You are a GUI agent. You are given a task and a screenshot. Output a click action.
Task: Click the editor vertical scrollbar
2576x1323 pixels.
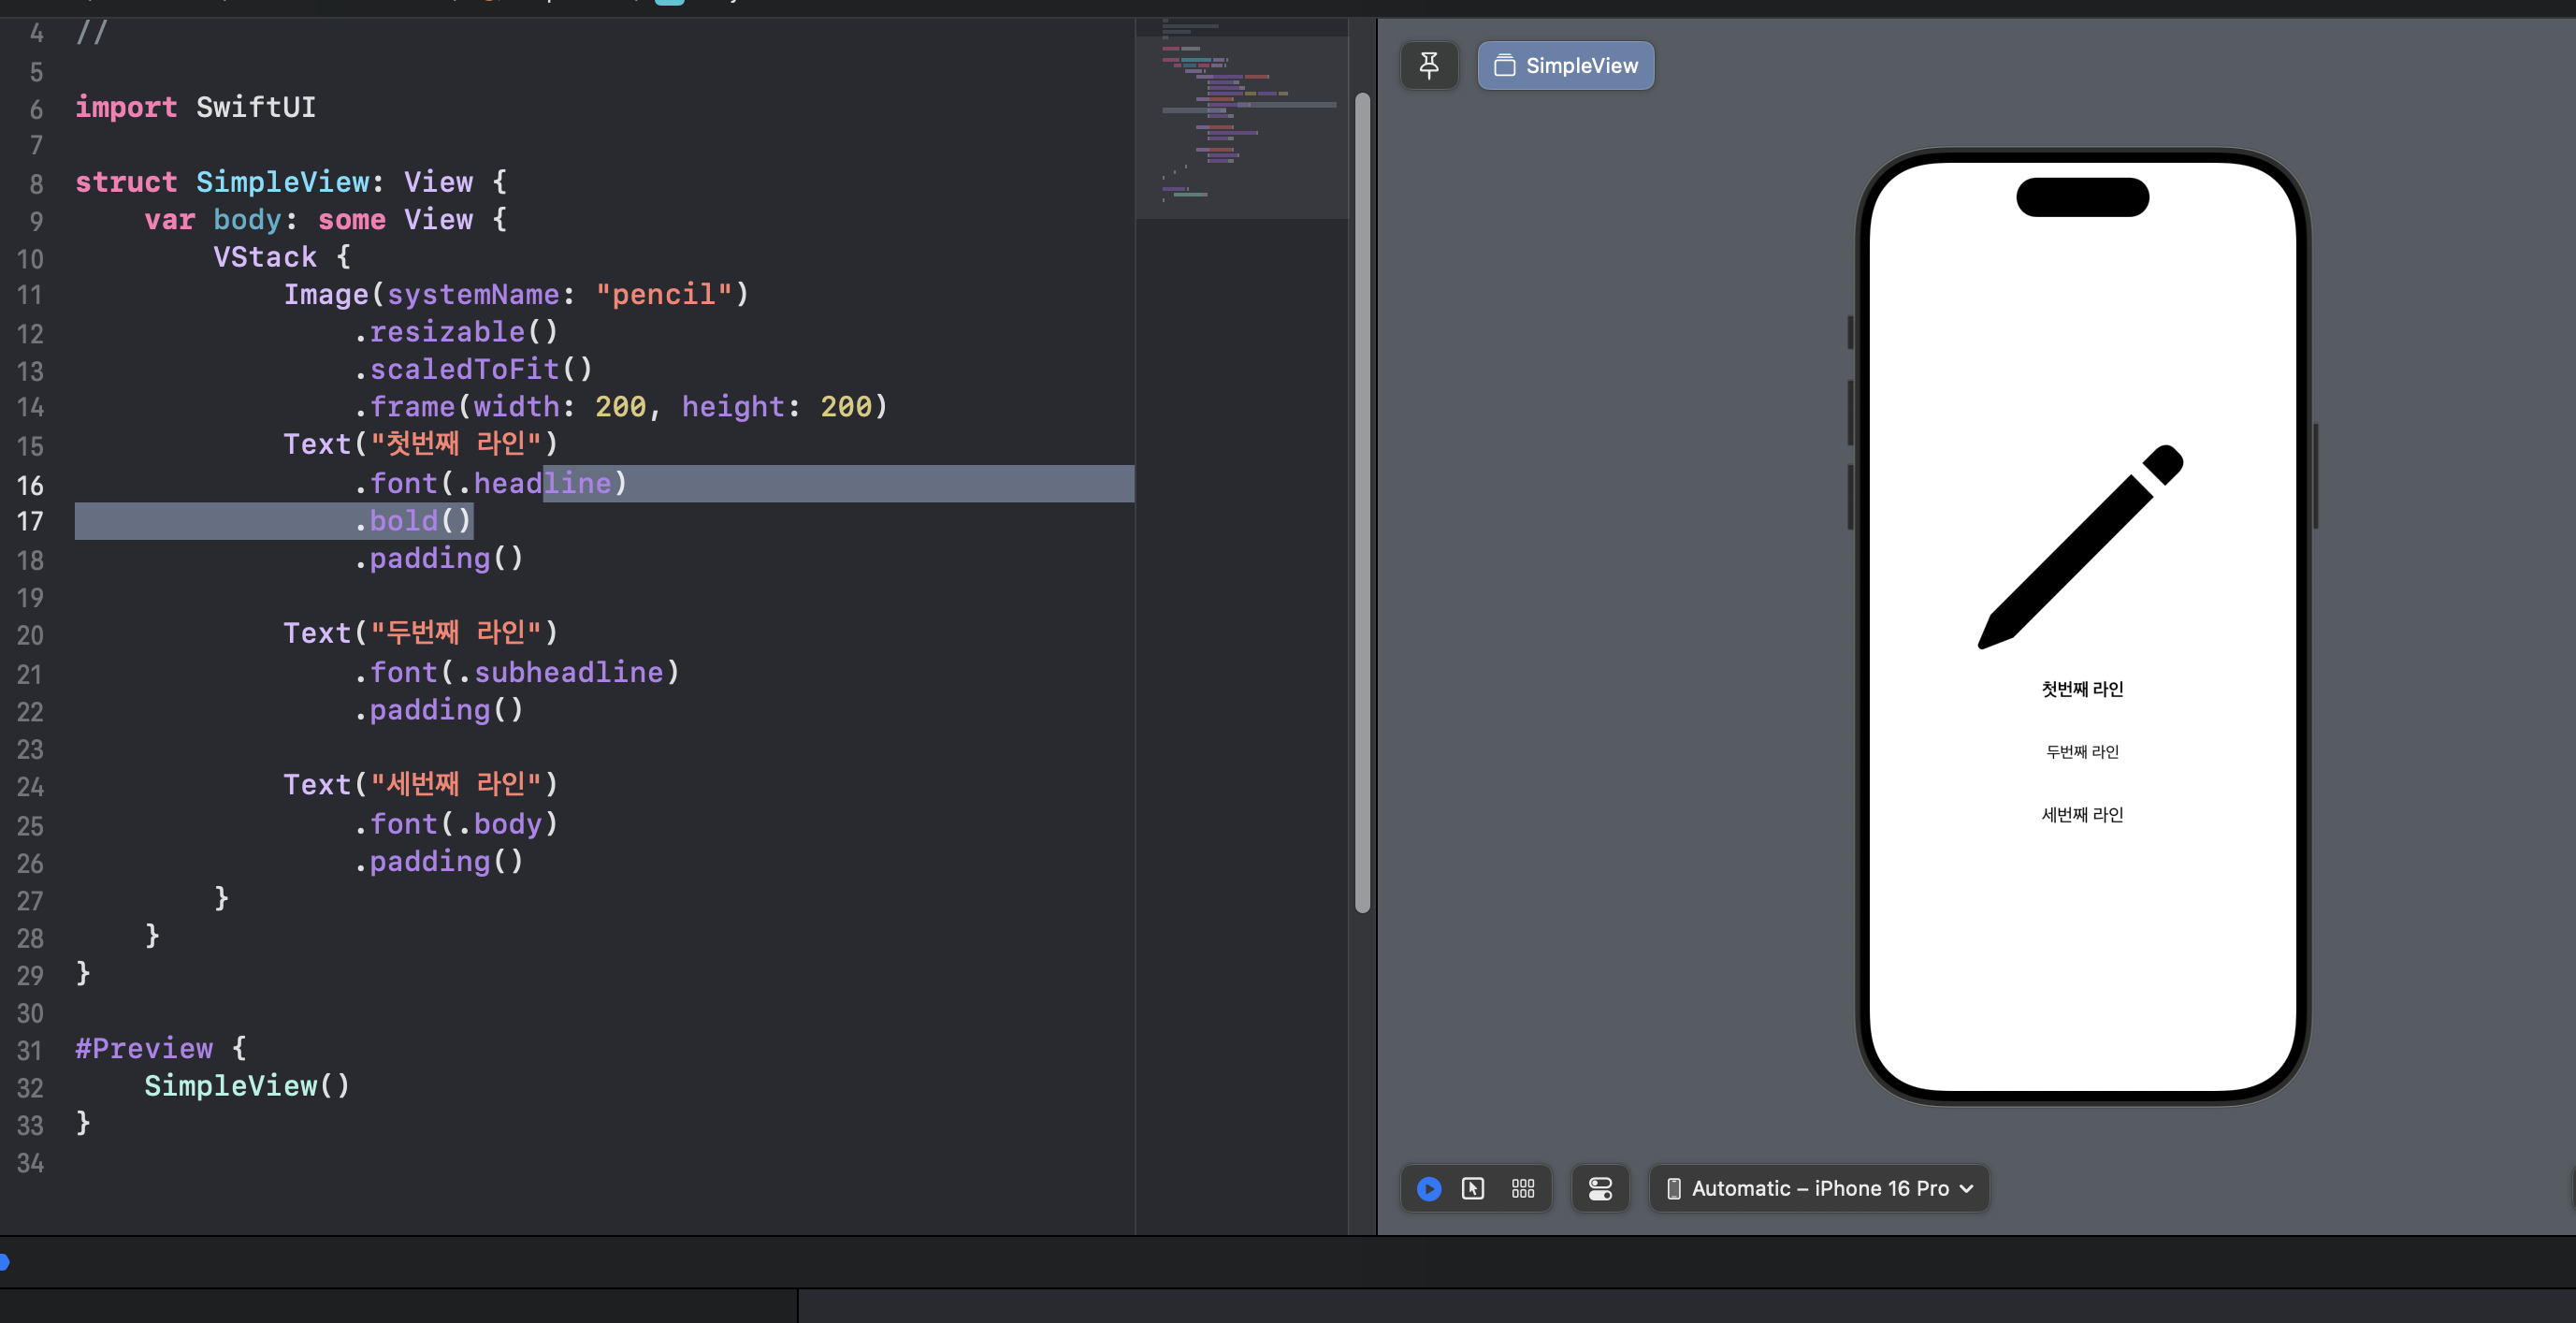tap(1362, 500)
